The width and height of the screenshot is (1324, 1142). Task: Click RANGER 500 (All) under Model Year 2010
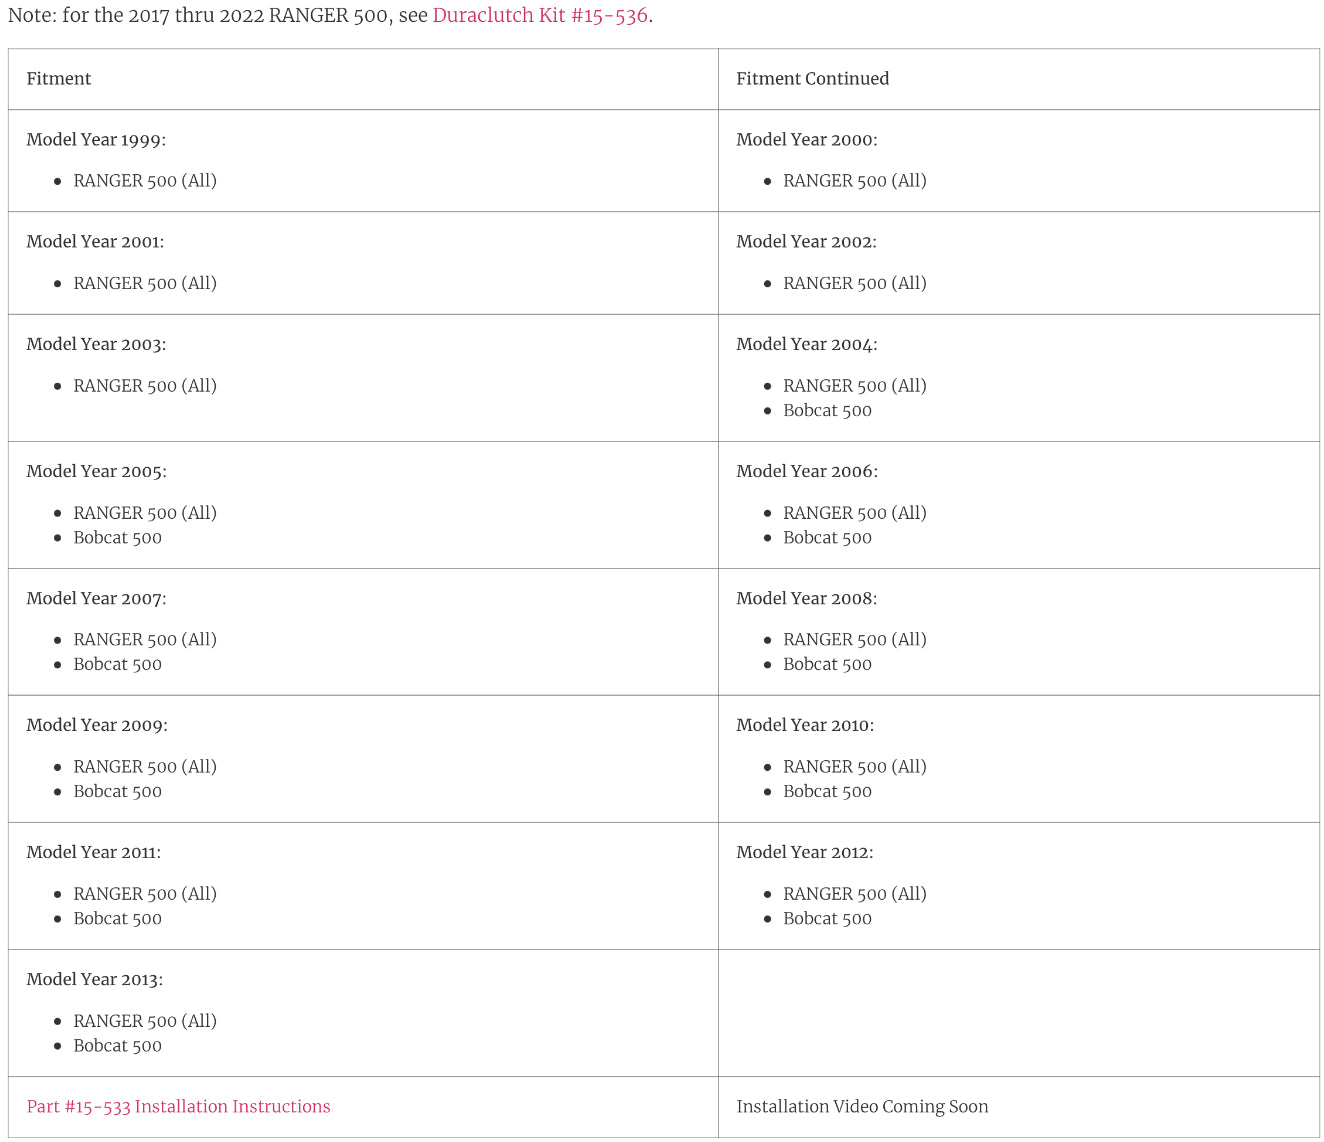[855, 766]
